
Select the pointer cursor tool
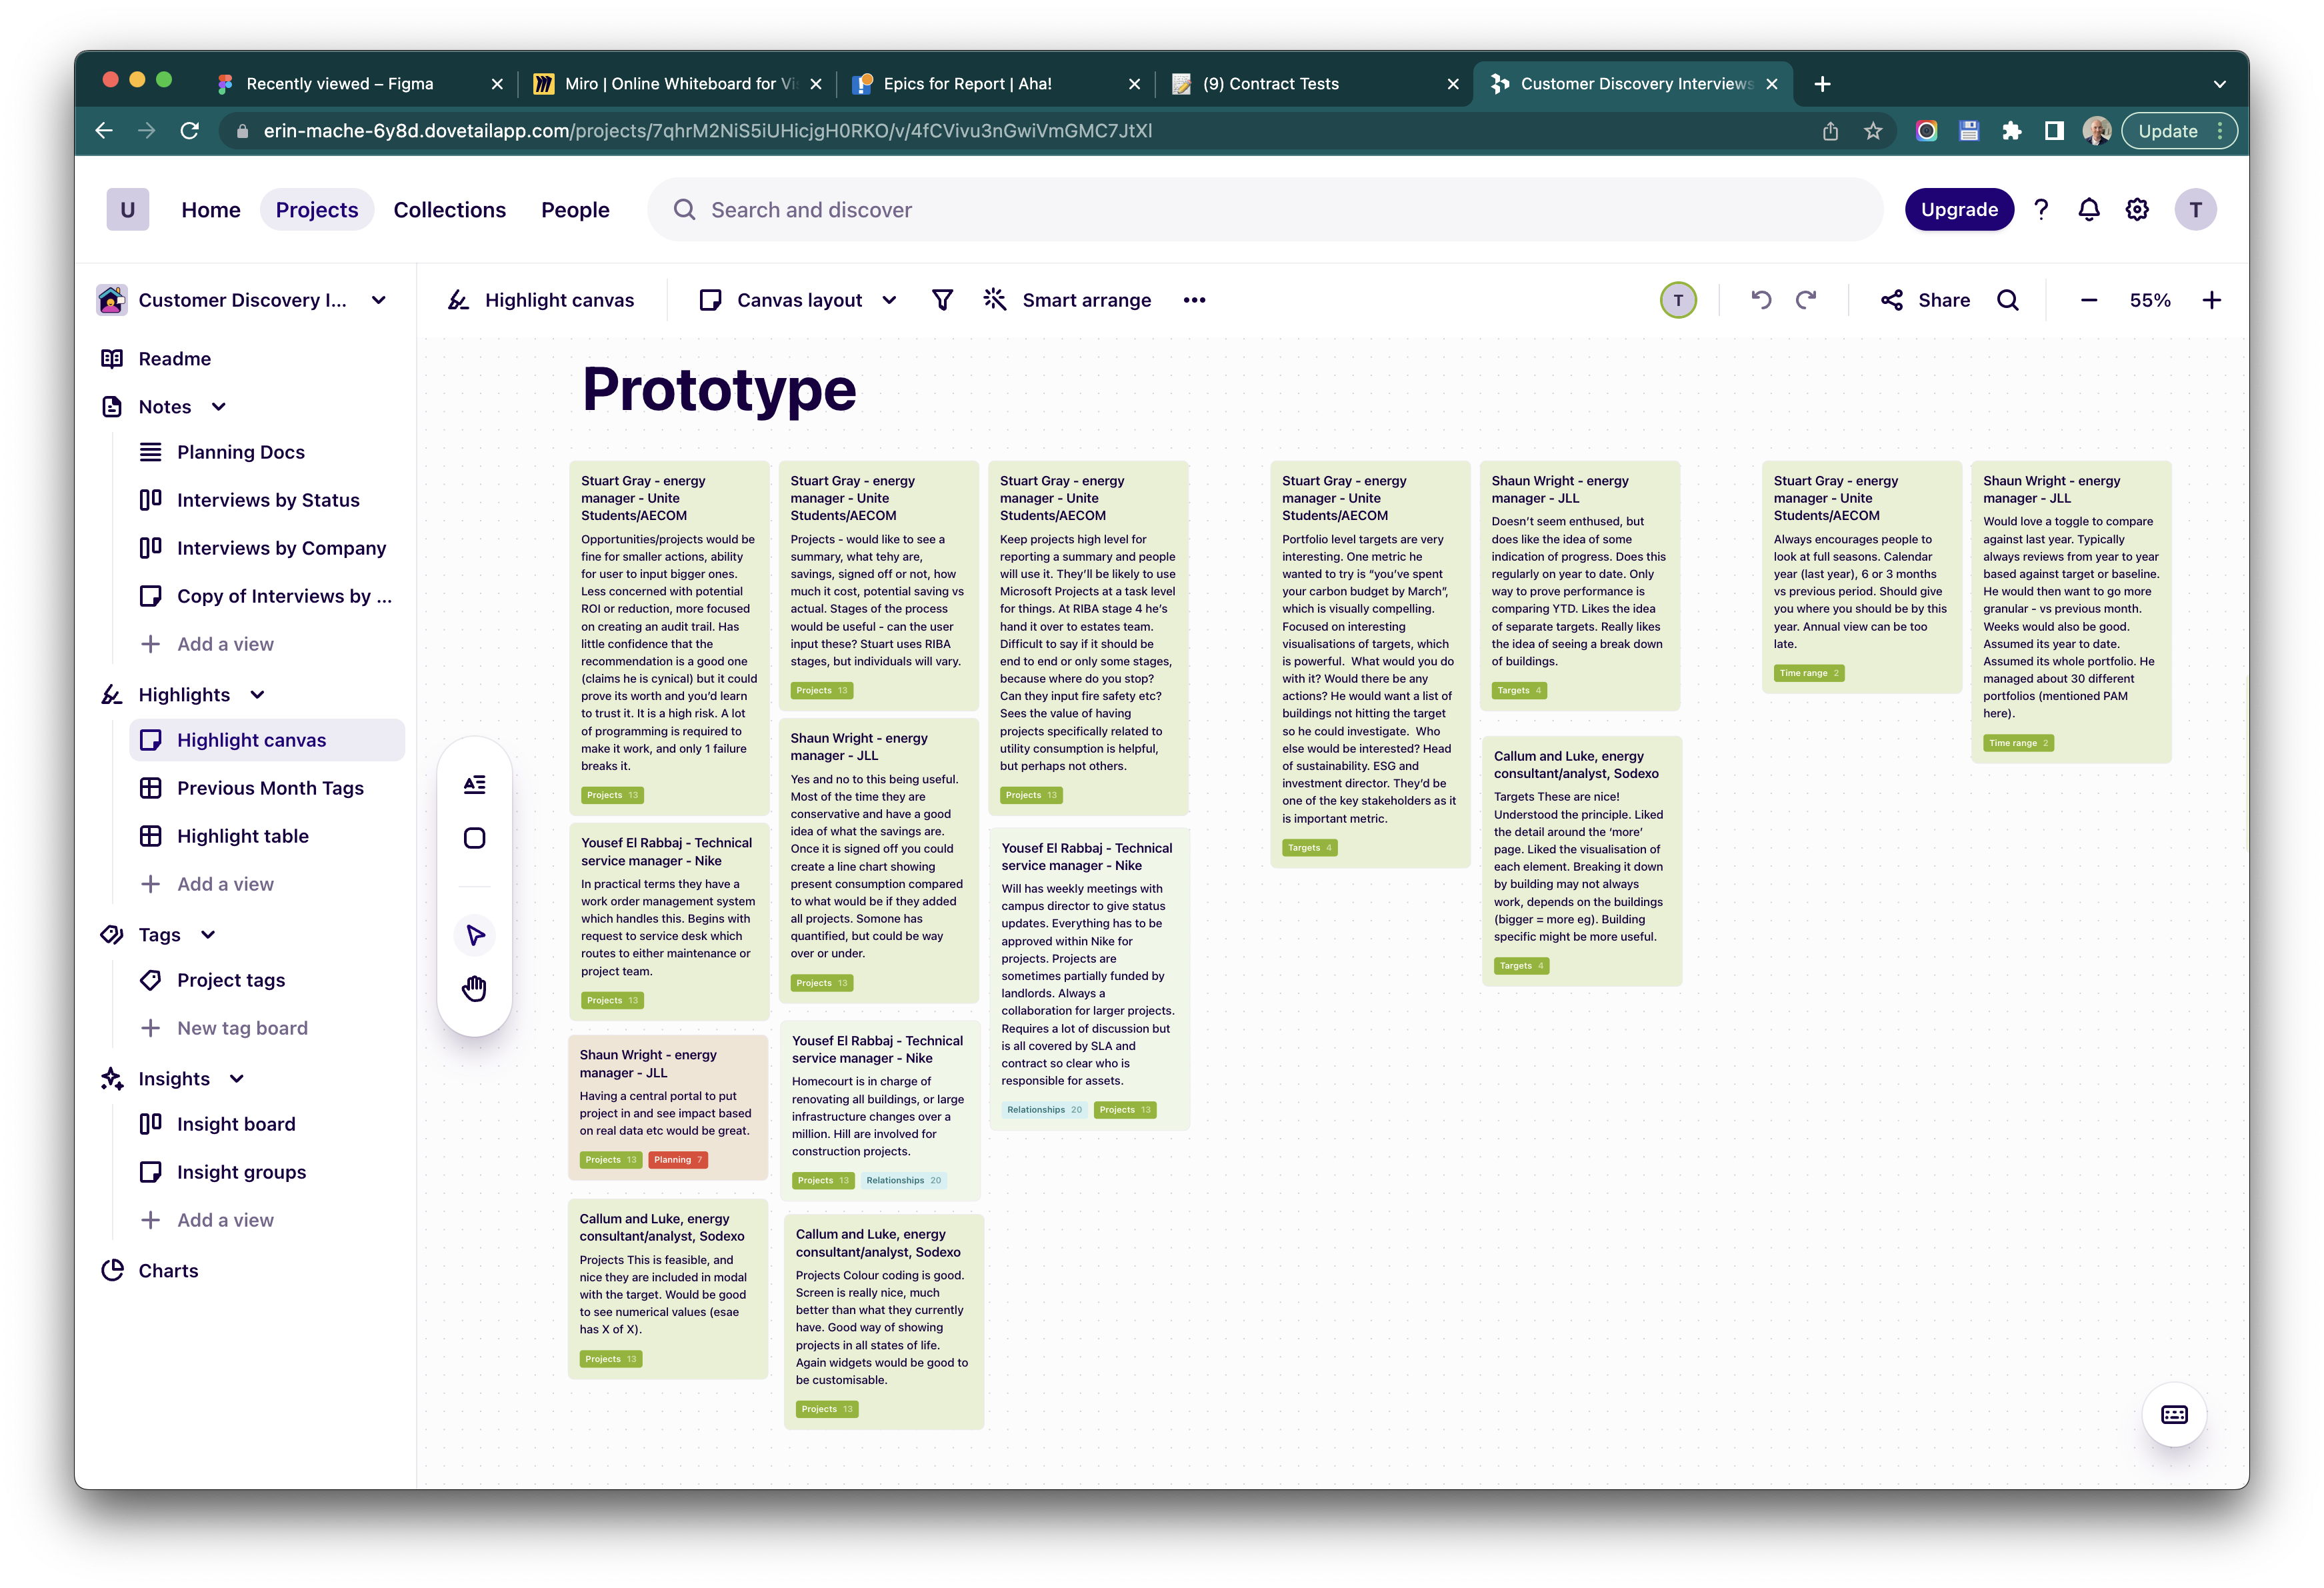point(475,936)
